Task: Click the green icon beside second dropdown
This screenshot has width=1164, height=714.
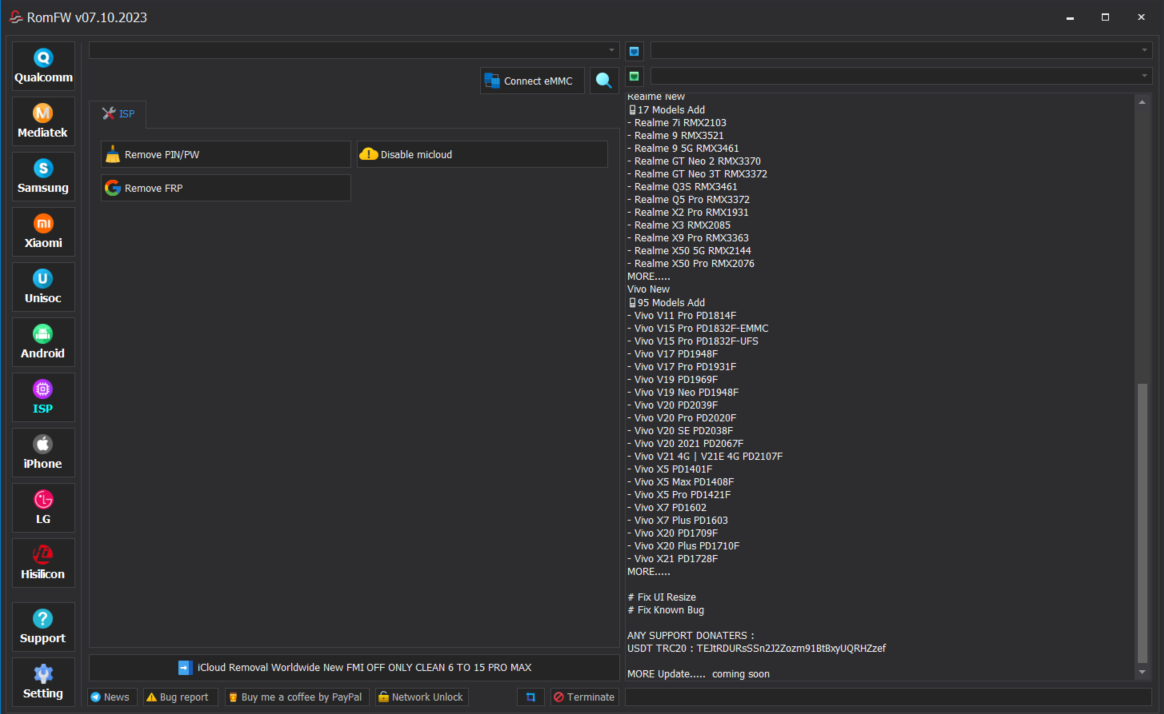Action: point(634,76)
